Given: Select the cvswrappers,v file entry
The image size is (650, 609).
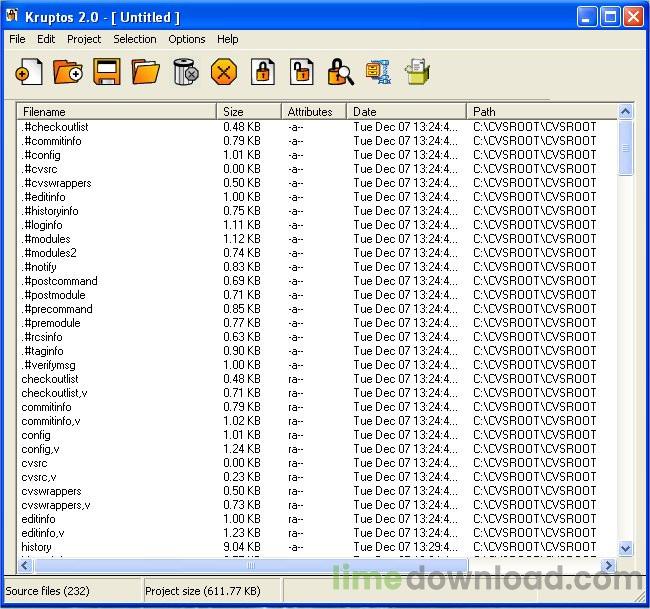Looking at the screenshot, I should [56, 505].
